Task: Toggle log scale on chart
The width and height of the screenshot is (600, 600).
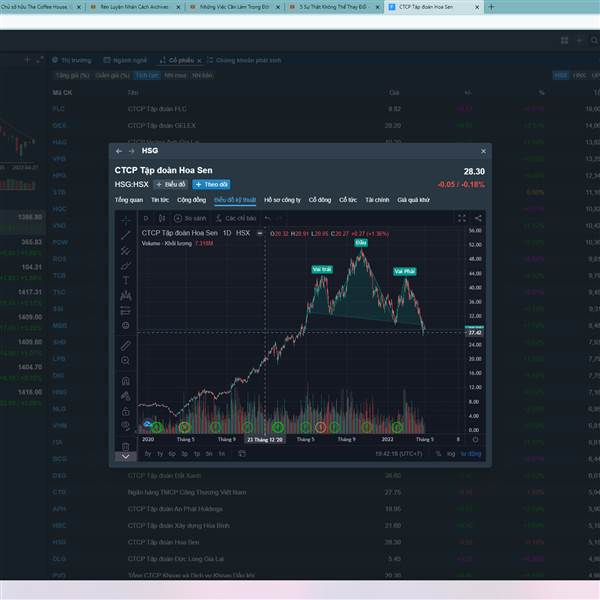Action: point(452,454)
